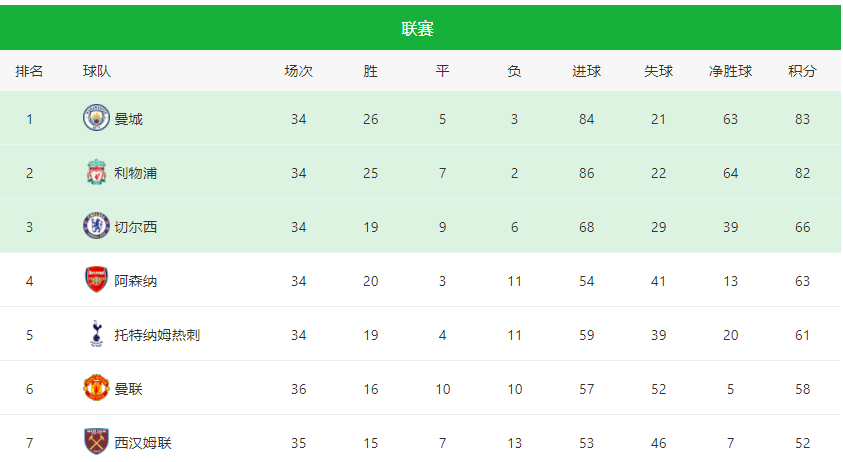Click the Chelsea club crest
Screen dimensions: 843x462
[x=96, y=227]
